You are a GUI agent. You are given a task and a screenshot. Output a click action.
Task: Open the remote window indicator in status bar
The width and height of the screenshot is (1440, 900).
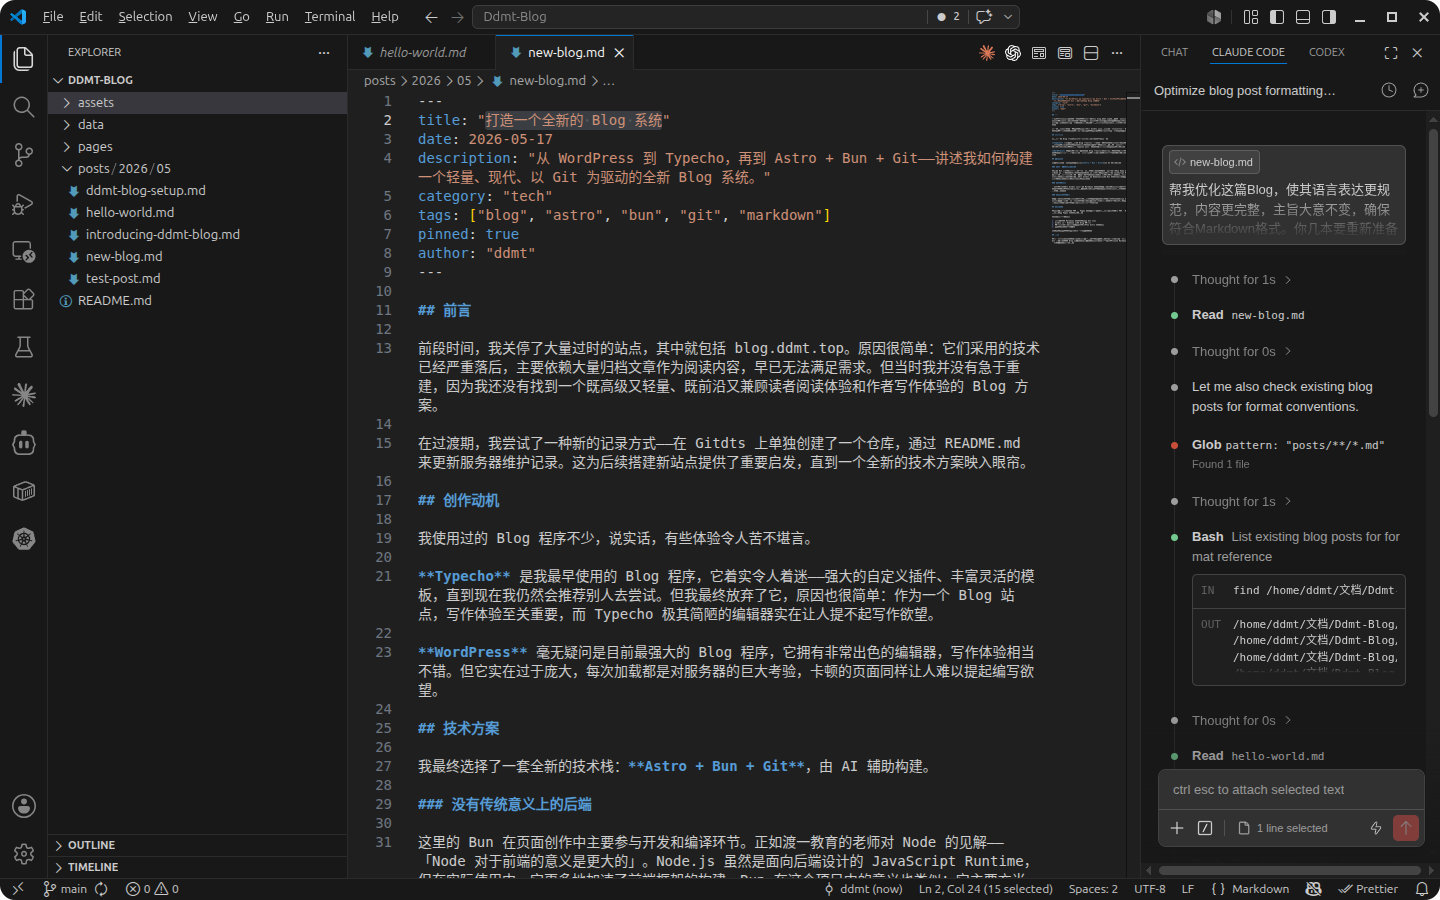pyautogui.click(x=18, y=889)
